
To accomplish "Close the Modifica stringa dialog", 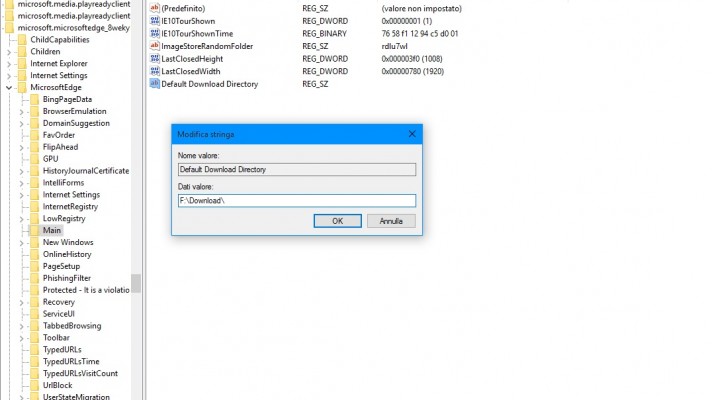I will 412,134.
